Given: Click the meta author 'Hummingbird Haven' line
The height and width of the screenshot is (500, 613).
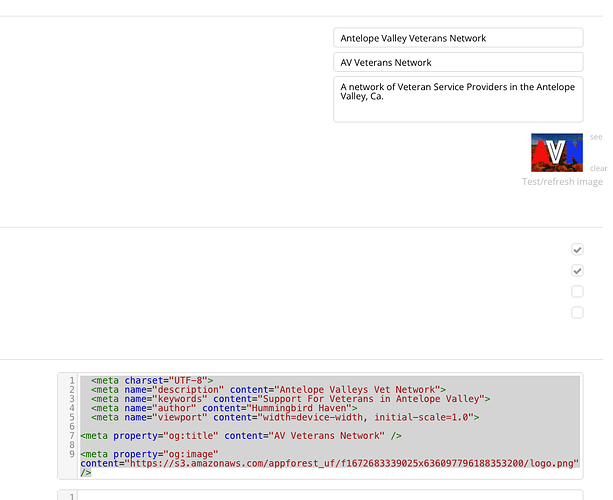Looking at the screenshot, I should [224, 408].
